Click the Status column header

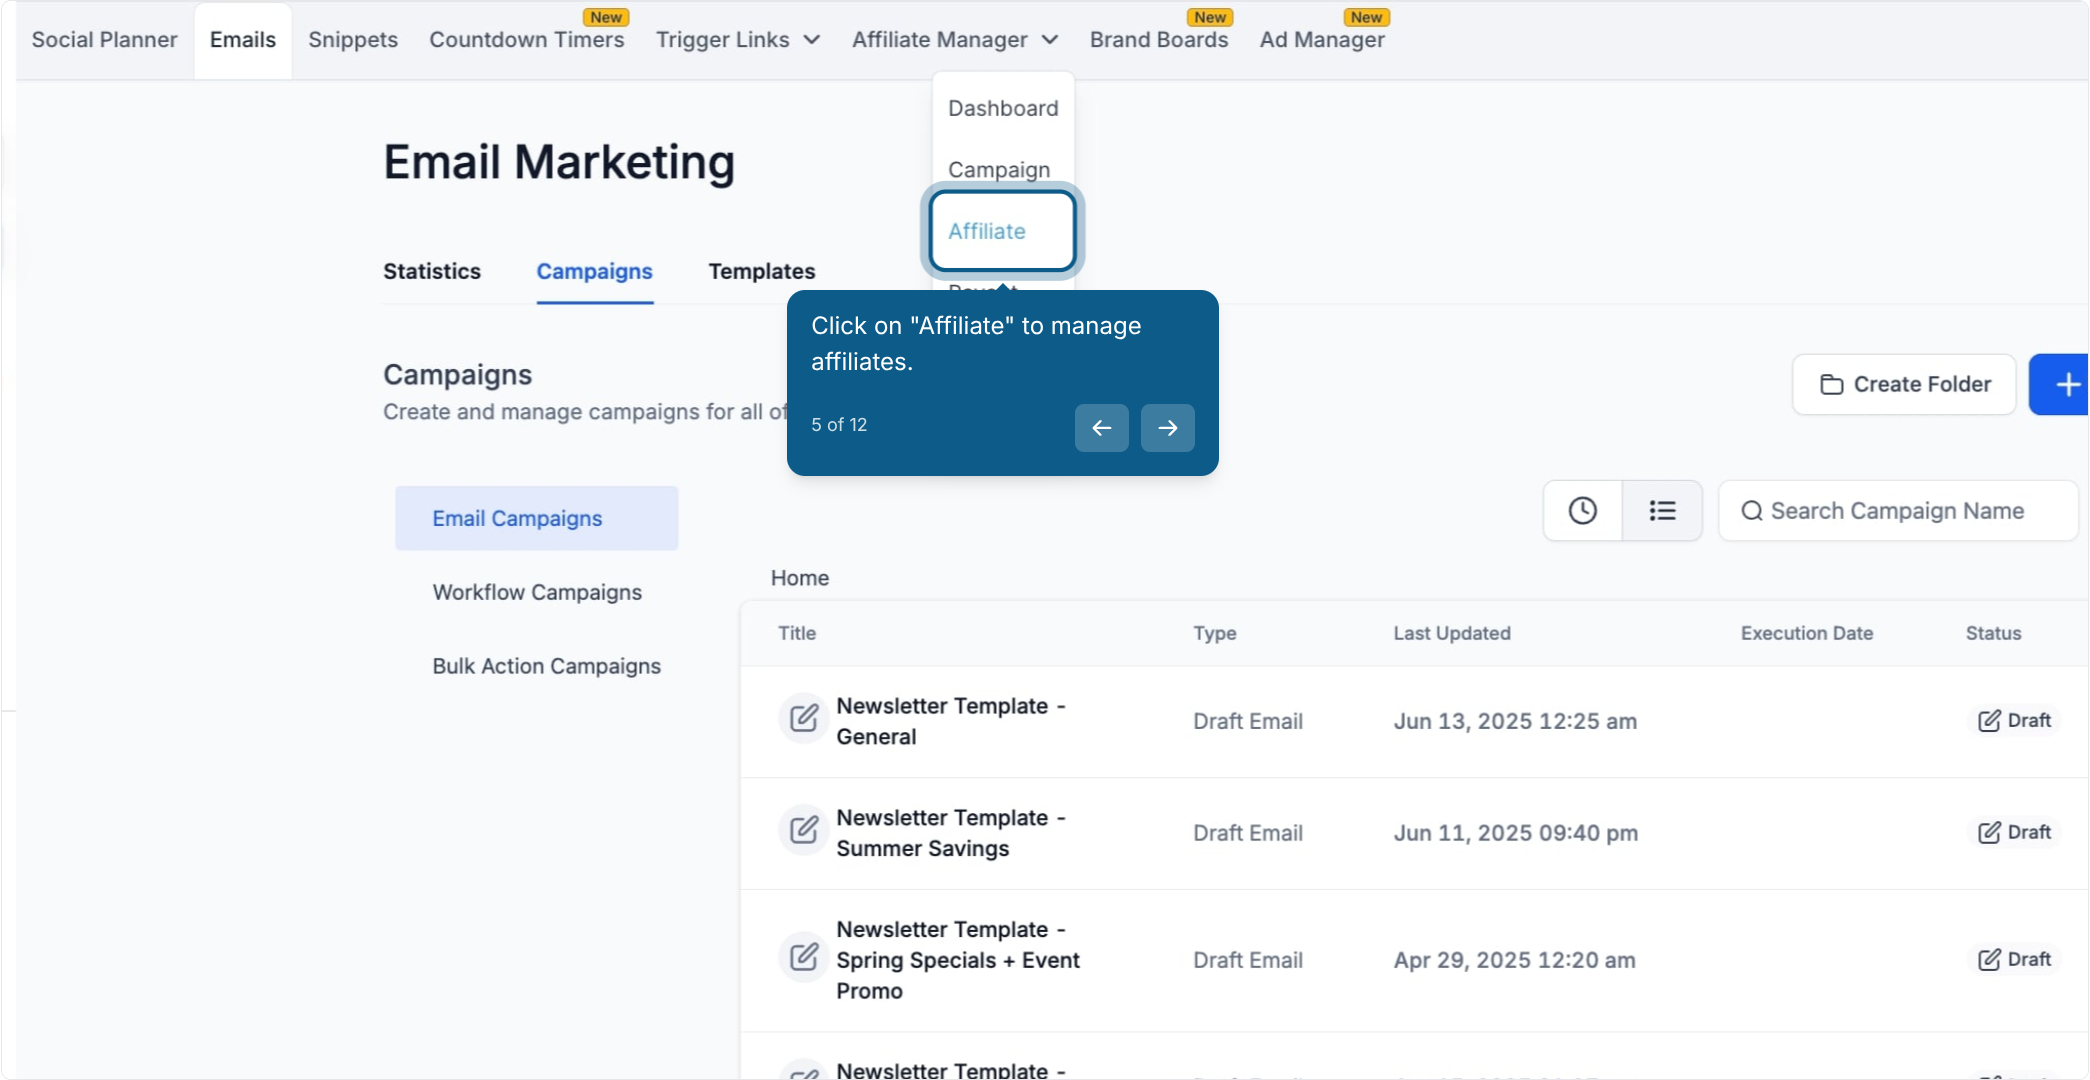pyautogui.click(x=1993, y=633)
